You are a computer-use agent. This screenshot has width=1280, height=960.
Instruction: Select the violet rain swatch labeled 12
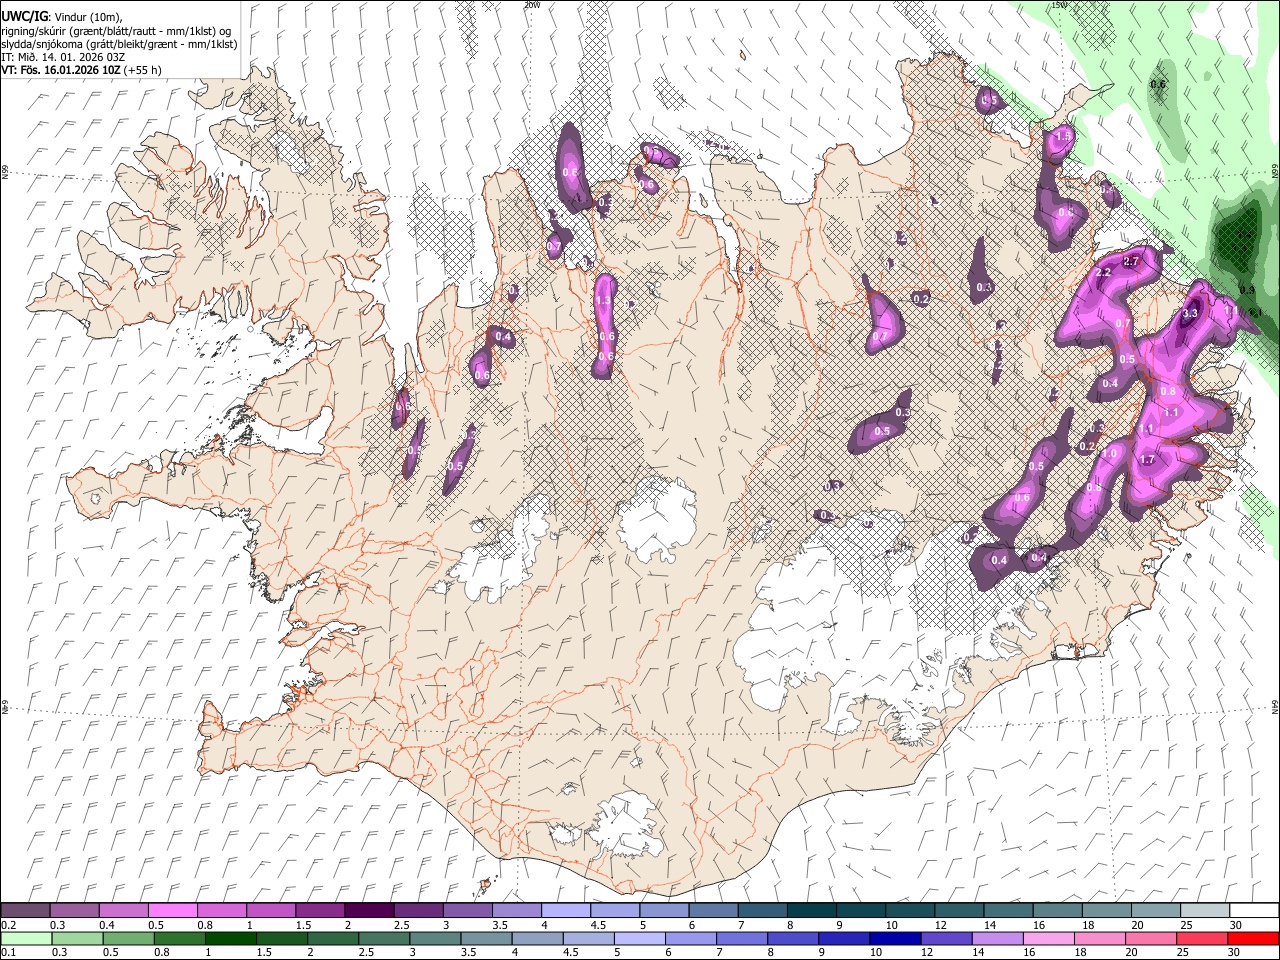(945, 938)
